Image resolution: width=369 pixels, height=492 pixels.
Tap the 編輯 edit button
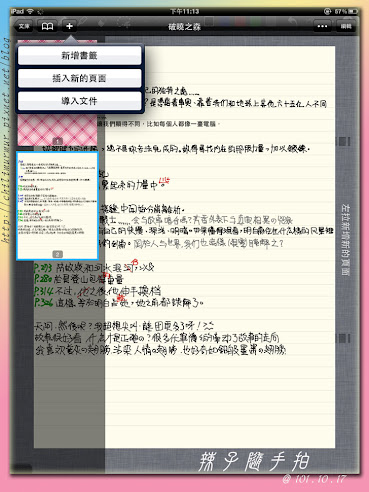pyautogui.click(x=346, y=26)
